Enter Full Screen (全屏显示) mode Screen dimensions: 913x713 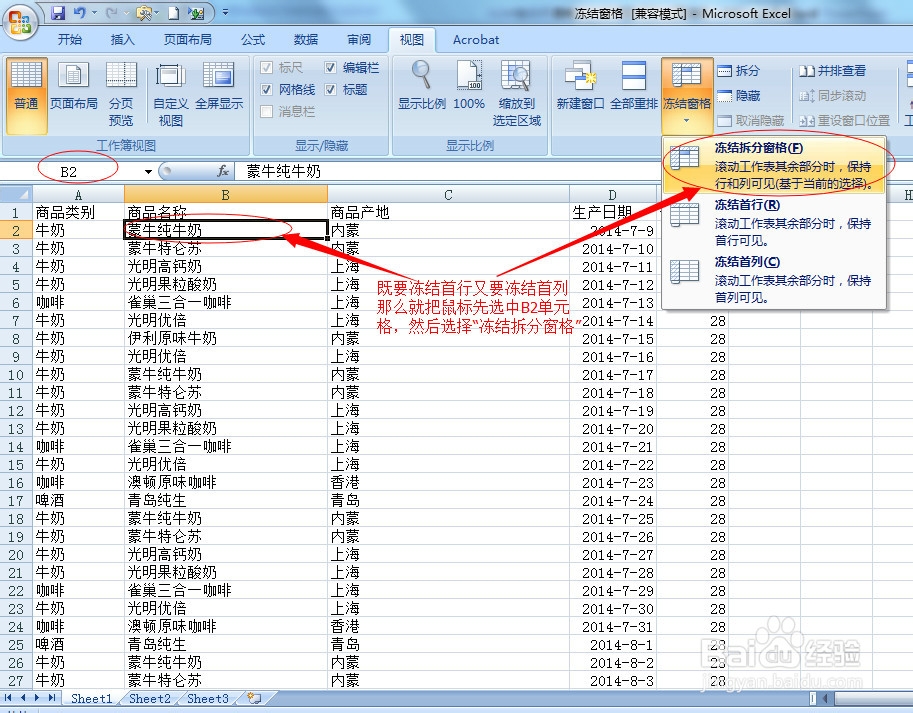(219, 87)
